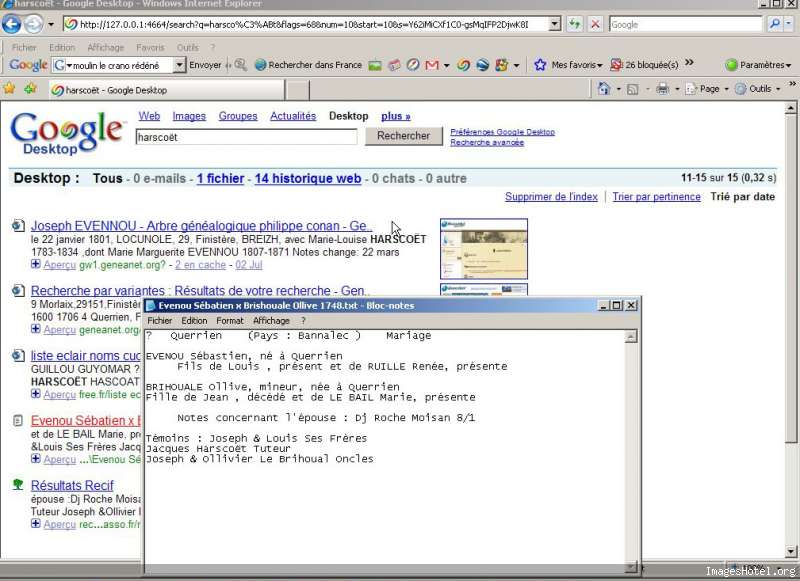Image resolution: width=800 pixels, height=581 pixels.
Task: Click the magnifier in the browser search box
Action: click(x=774, y=24)
